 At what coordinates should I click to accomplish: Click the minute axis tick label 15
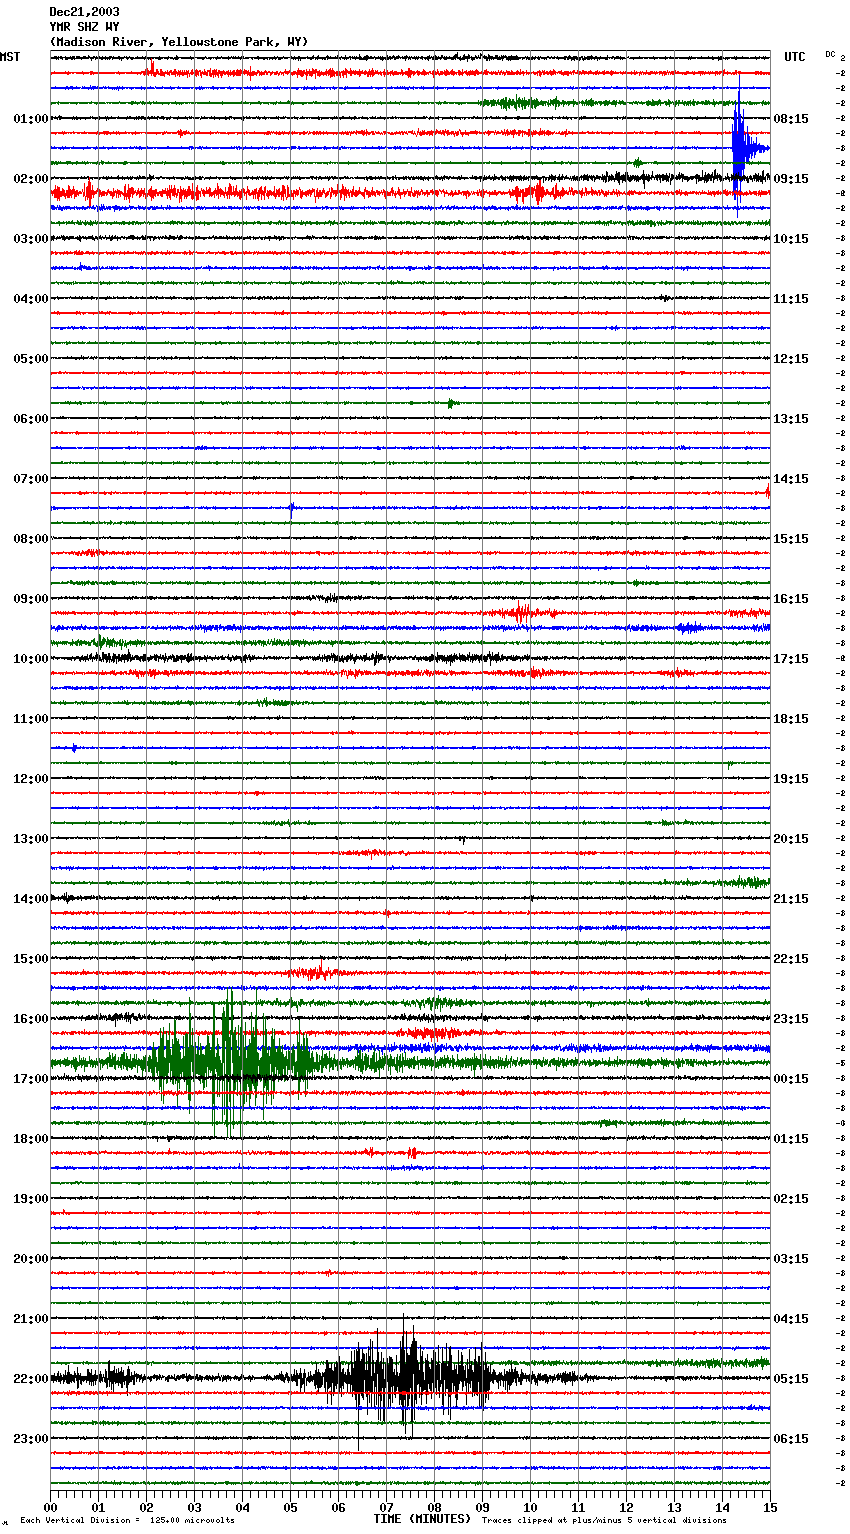[x=770, y=1507]
